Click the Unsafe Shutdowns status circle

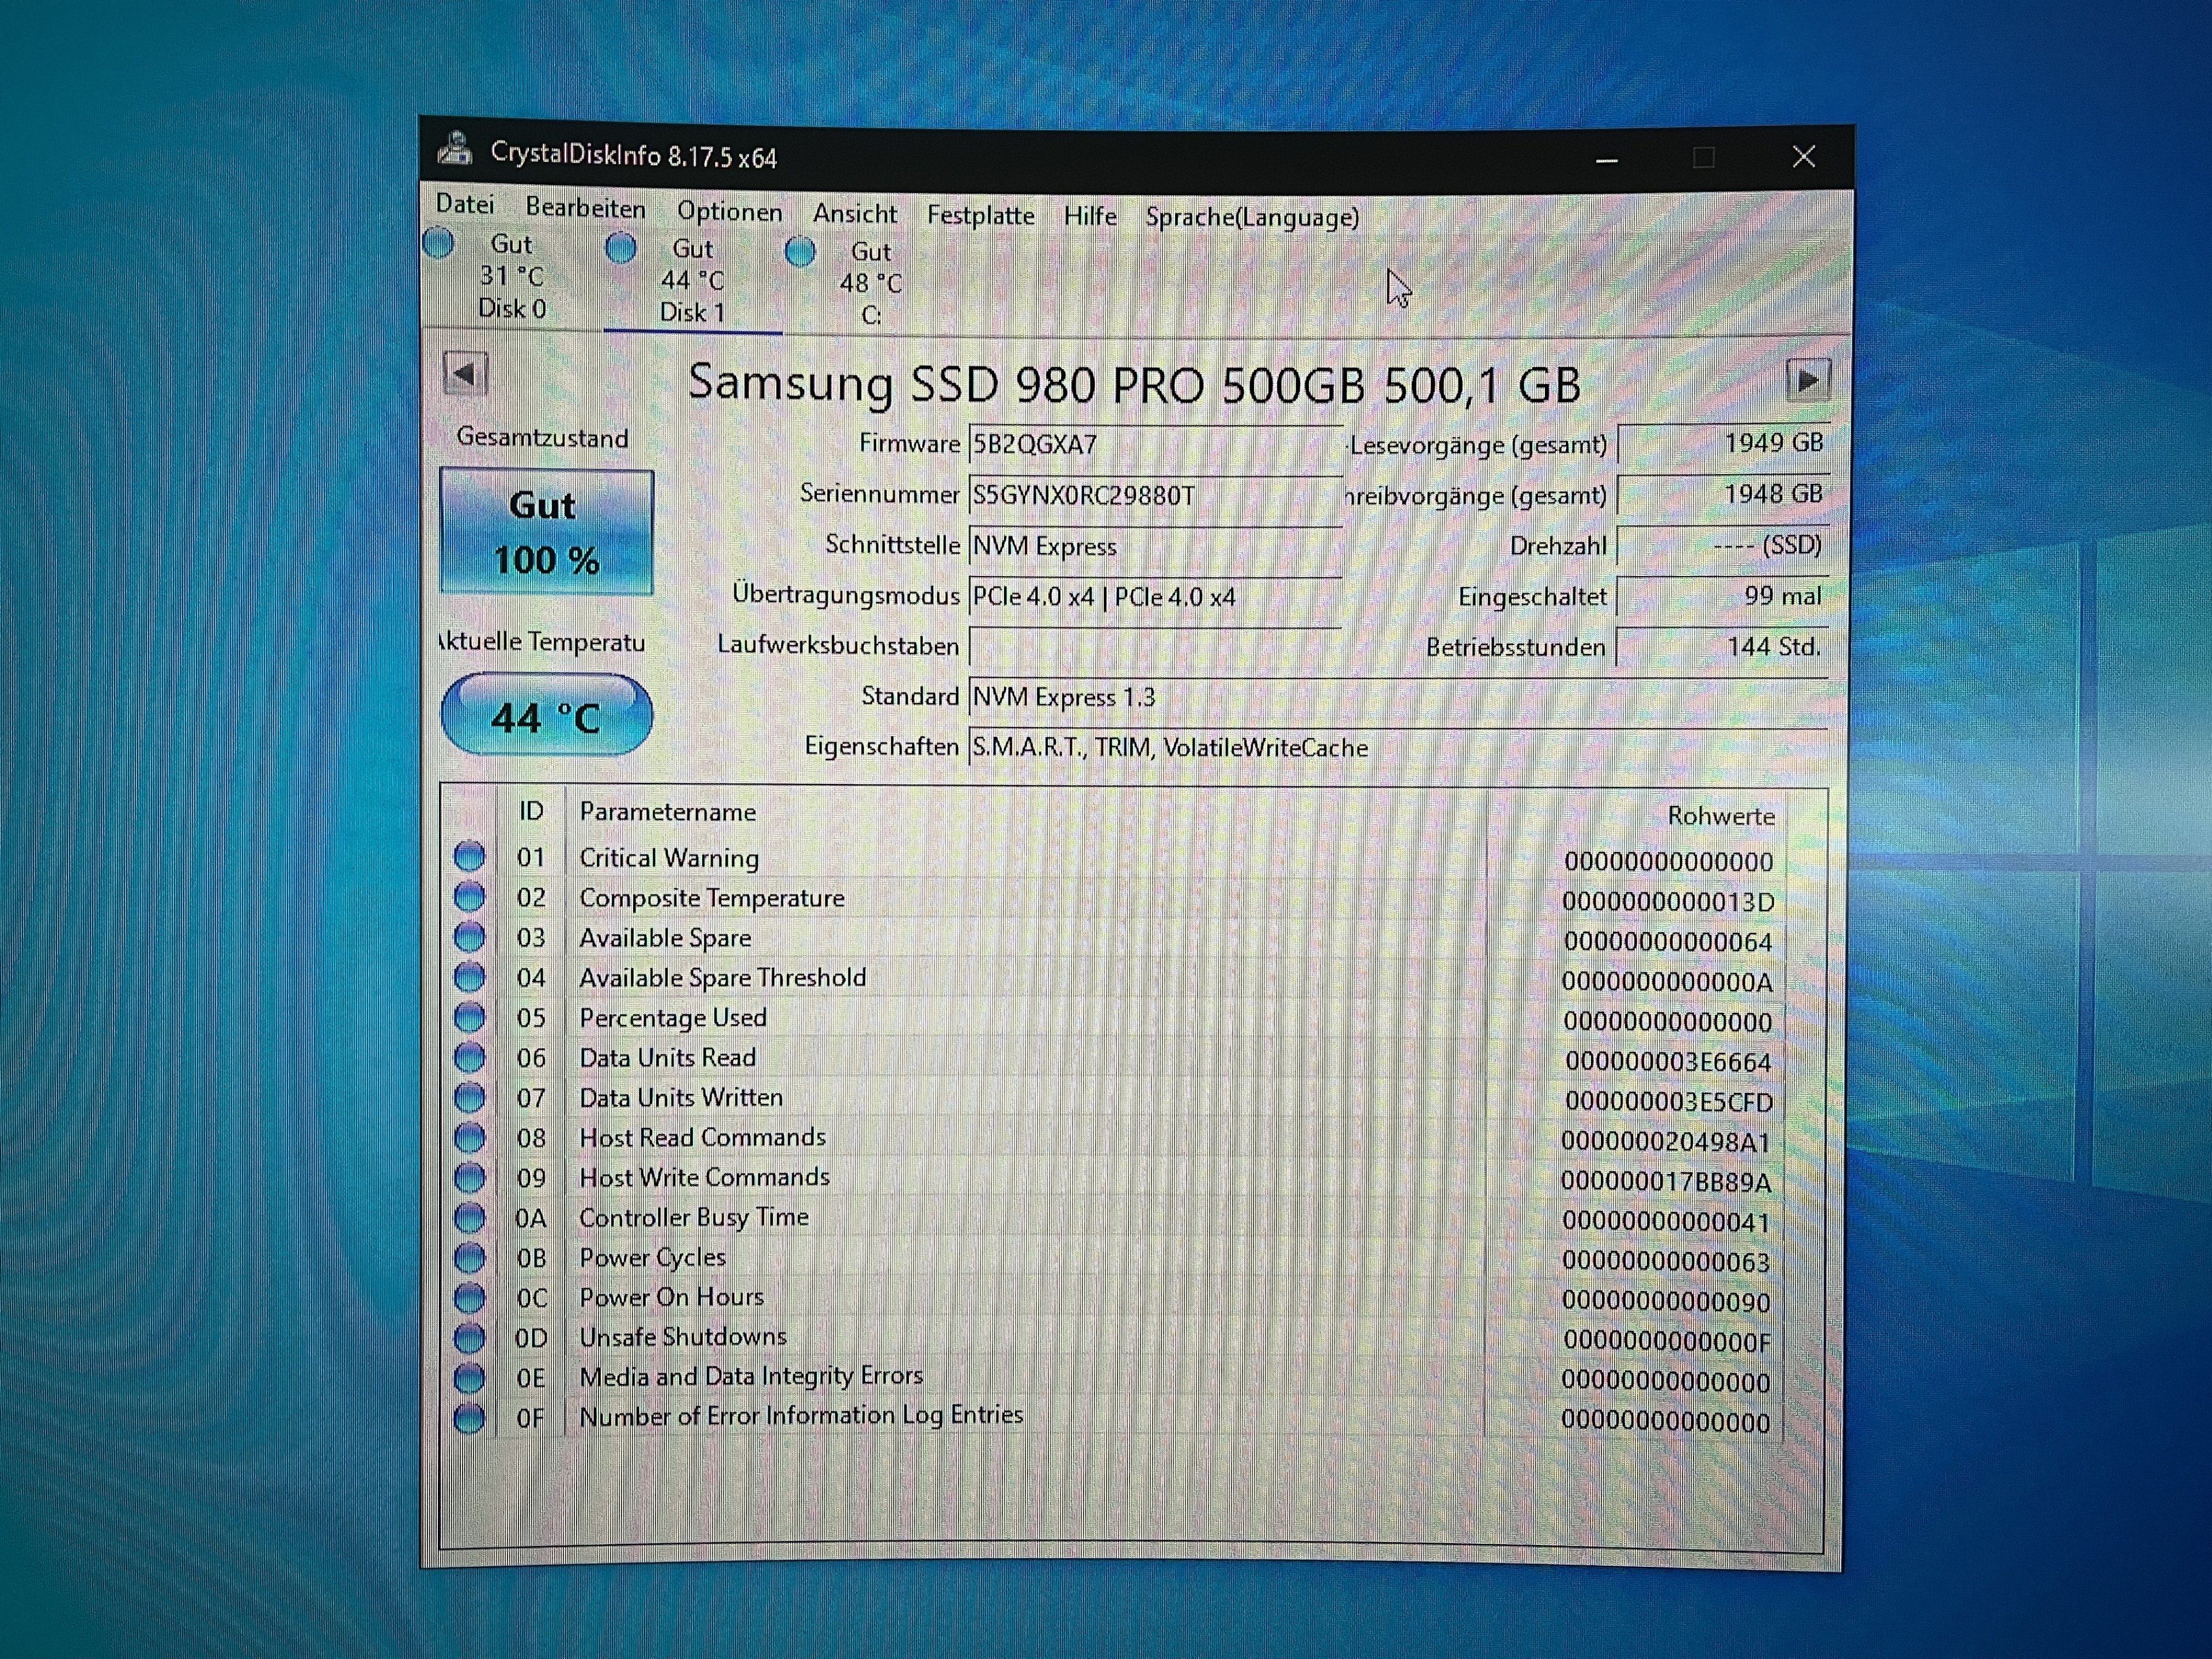pos(469,1337)
